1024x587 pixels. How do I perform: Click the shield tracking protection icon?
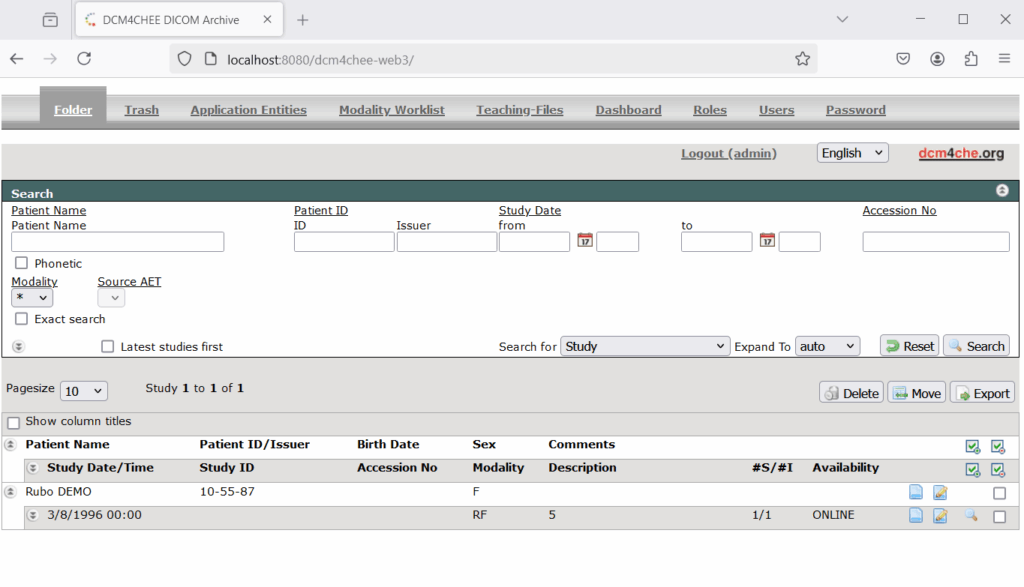tap(185, 59)
